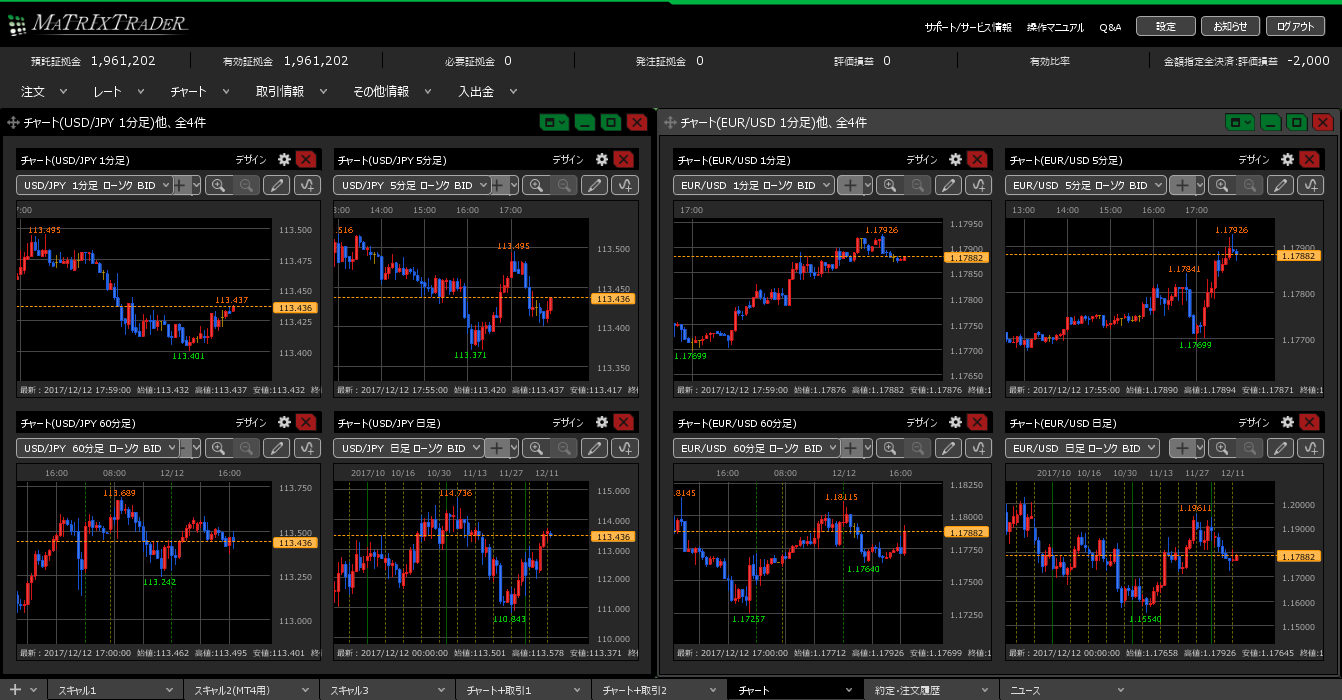Zoom out on the USD/JPY 60分足 chart
This screenshot has height=700, width=1342.
pos(247,448)
